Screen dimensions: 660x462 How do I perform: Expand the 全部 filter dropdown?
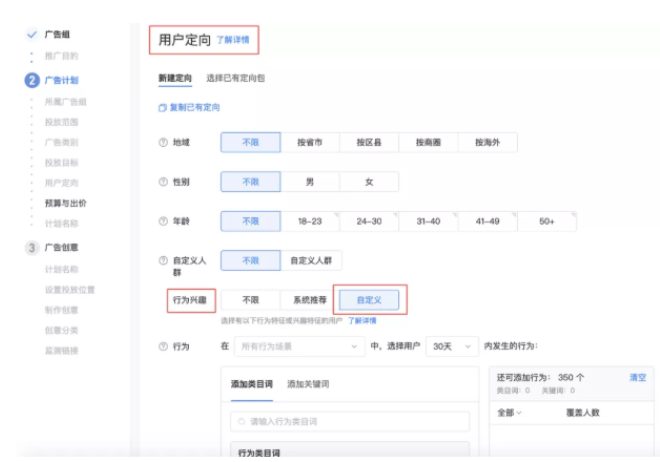pos(509,413)
